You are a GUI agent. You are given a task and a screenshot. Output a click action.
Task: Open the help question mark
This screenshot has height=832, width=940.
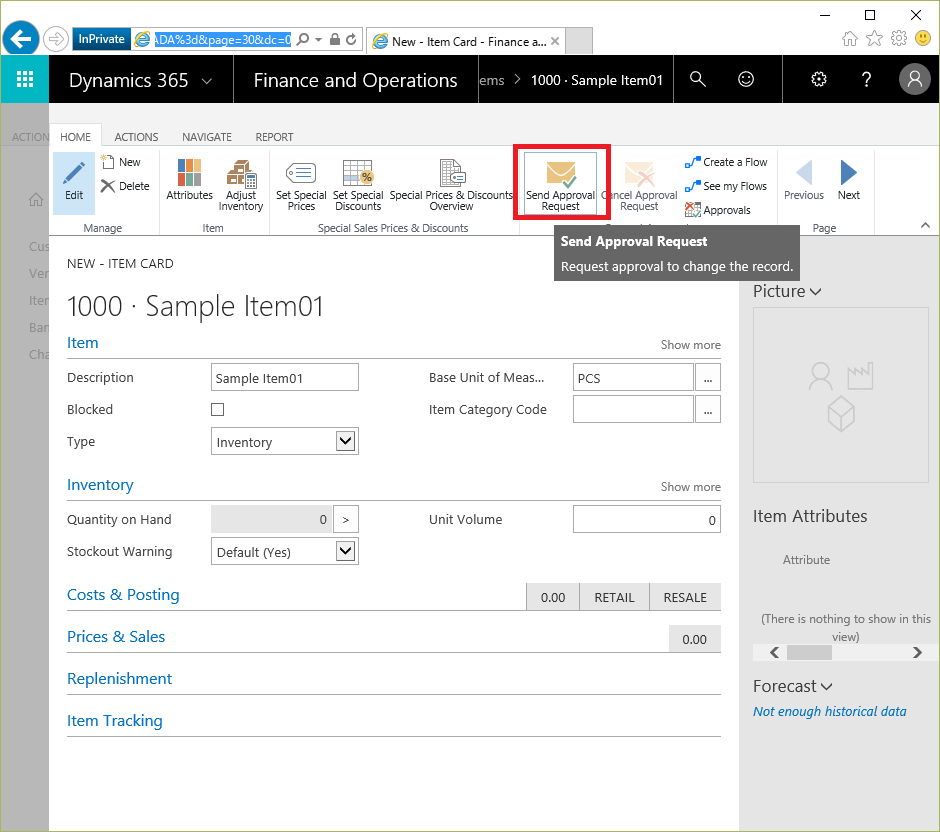866,79
